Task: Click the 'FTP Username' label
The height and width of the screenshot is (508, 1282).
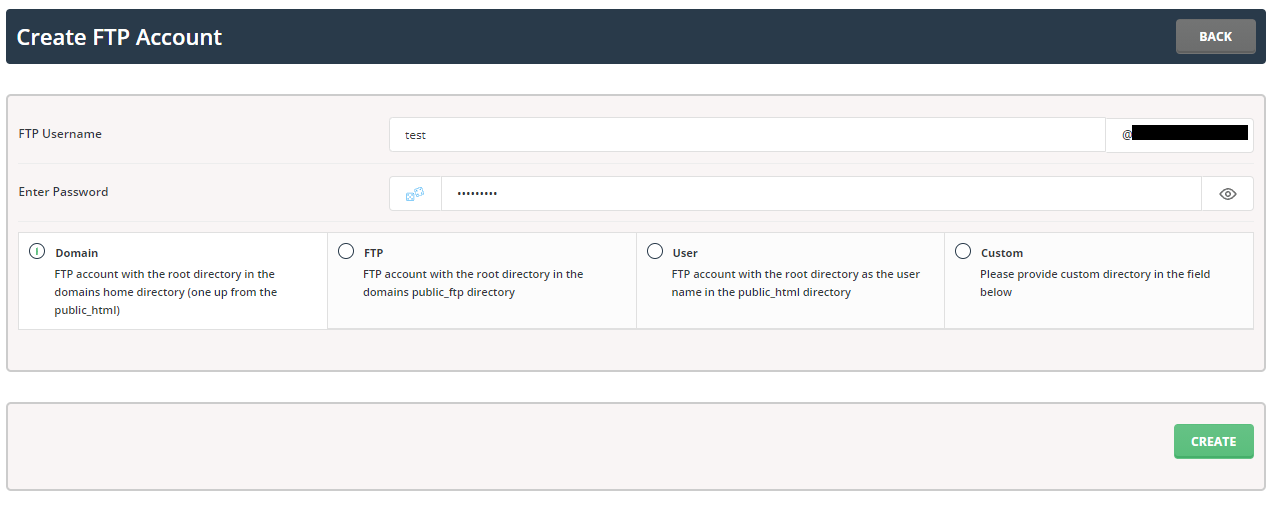Action: click(x=60, y=134)
